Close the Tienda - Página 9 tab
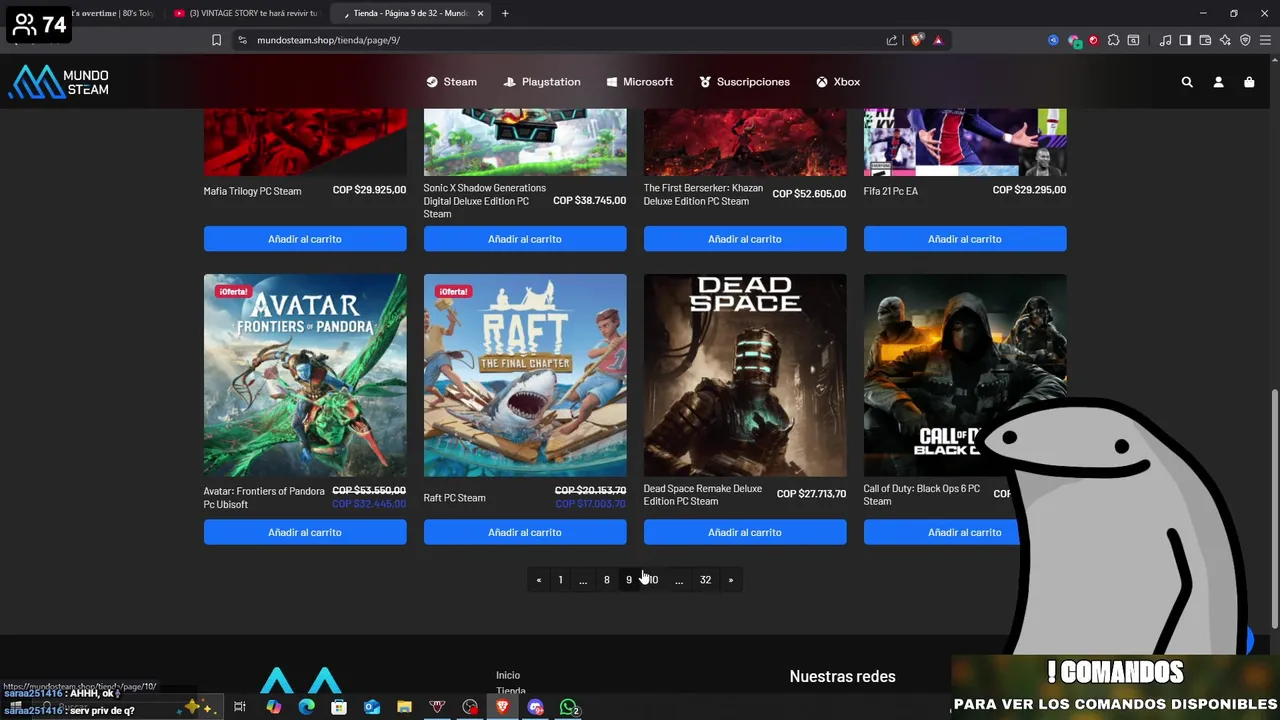1280x720 pixels. coord(481,13)
